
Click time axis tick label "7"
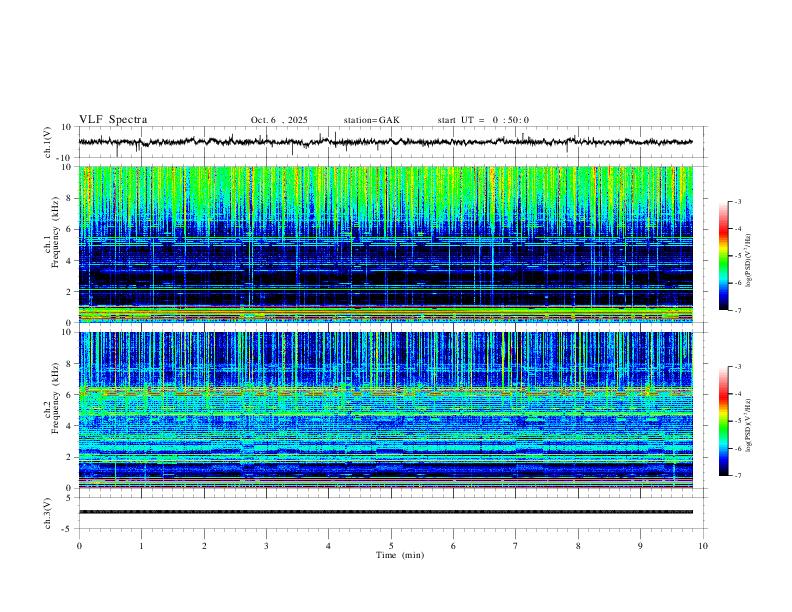[516, 546]
